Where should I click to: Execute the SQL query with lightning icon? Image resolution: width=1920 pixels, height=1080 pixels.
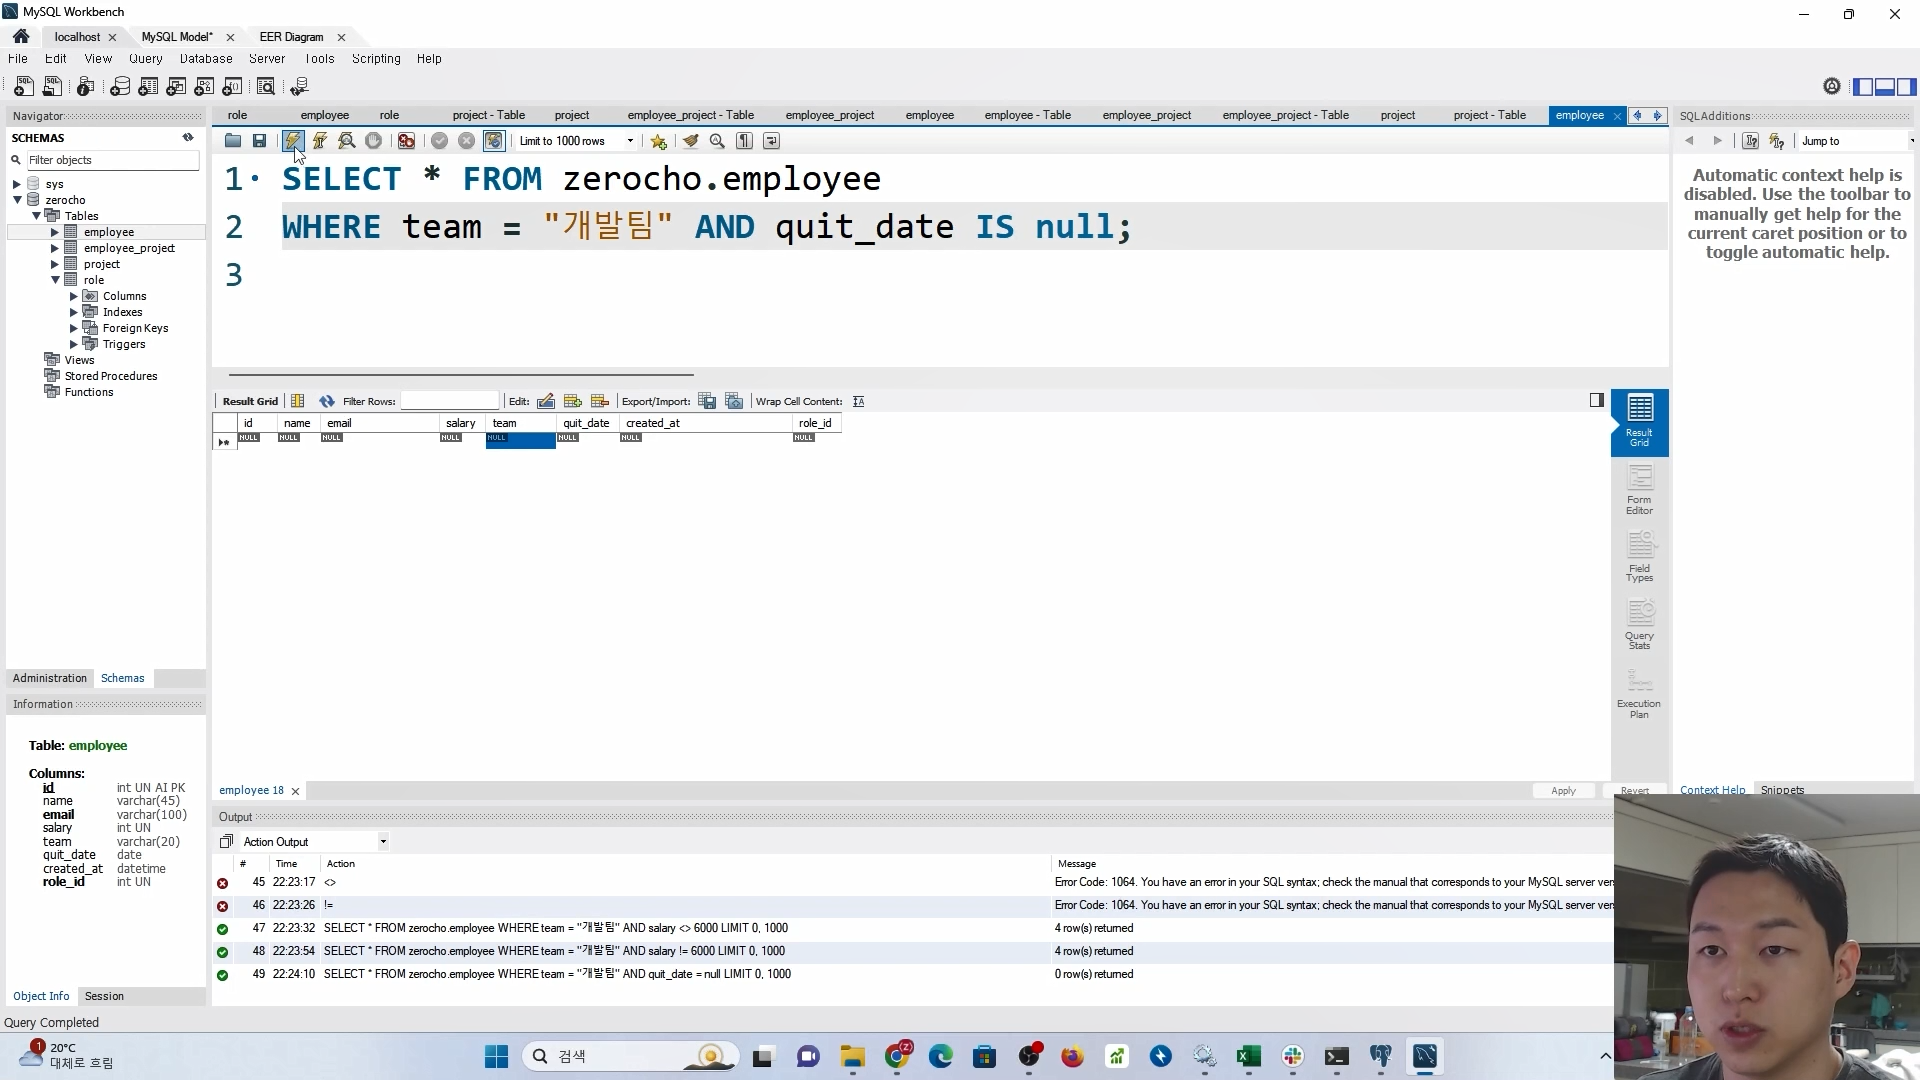pos(292,141)
